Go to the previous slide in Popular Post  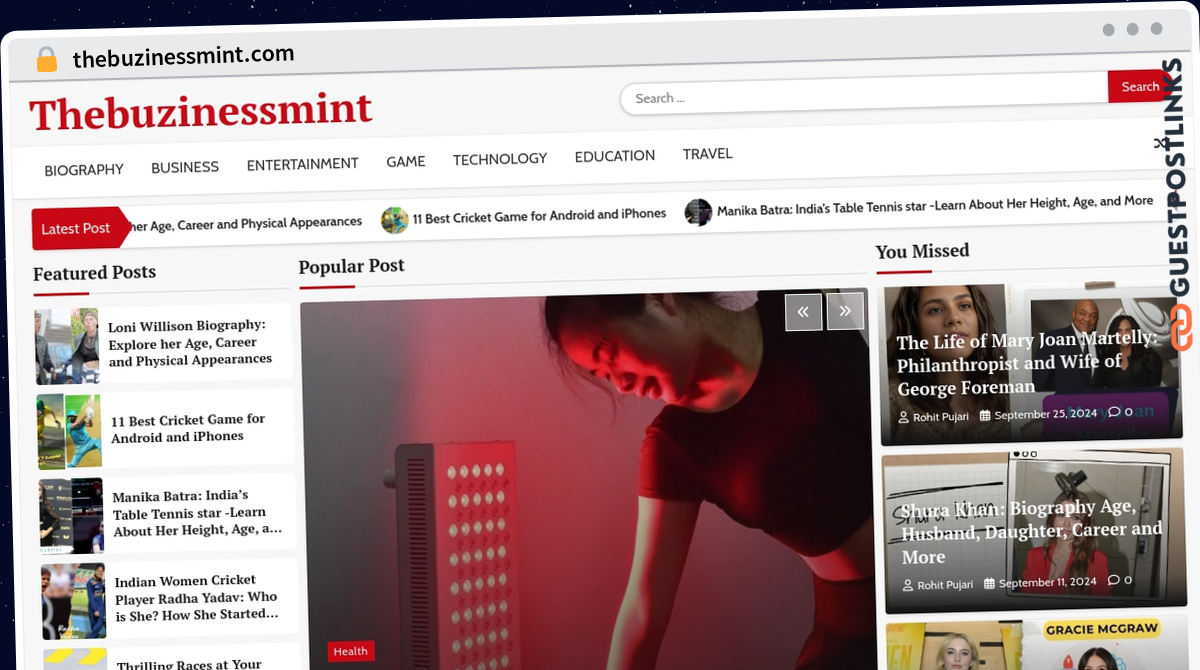803,312
